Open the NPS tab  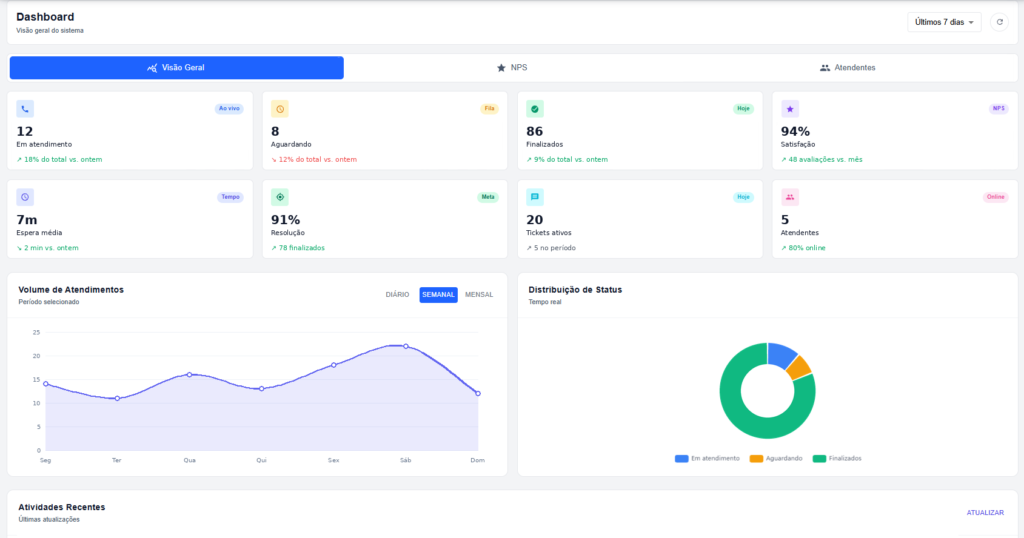pos(511,68)
